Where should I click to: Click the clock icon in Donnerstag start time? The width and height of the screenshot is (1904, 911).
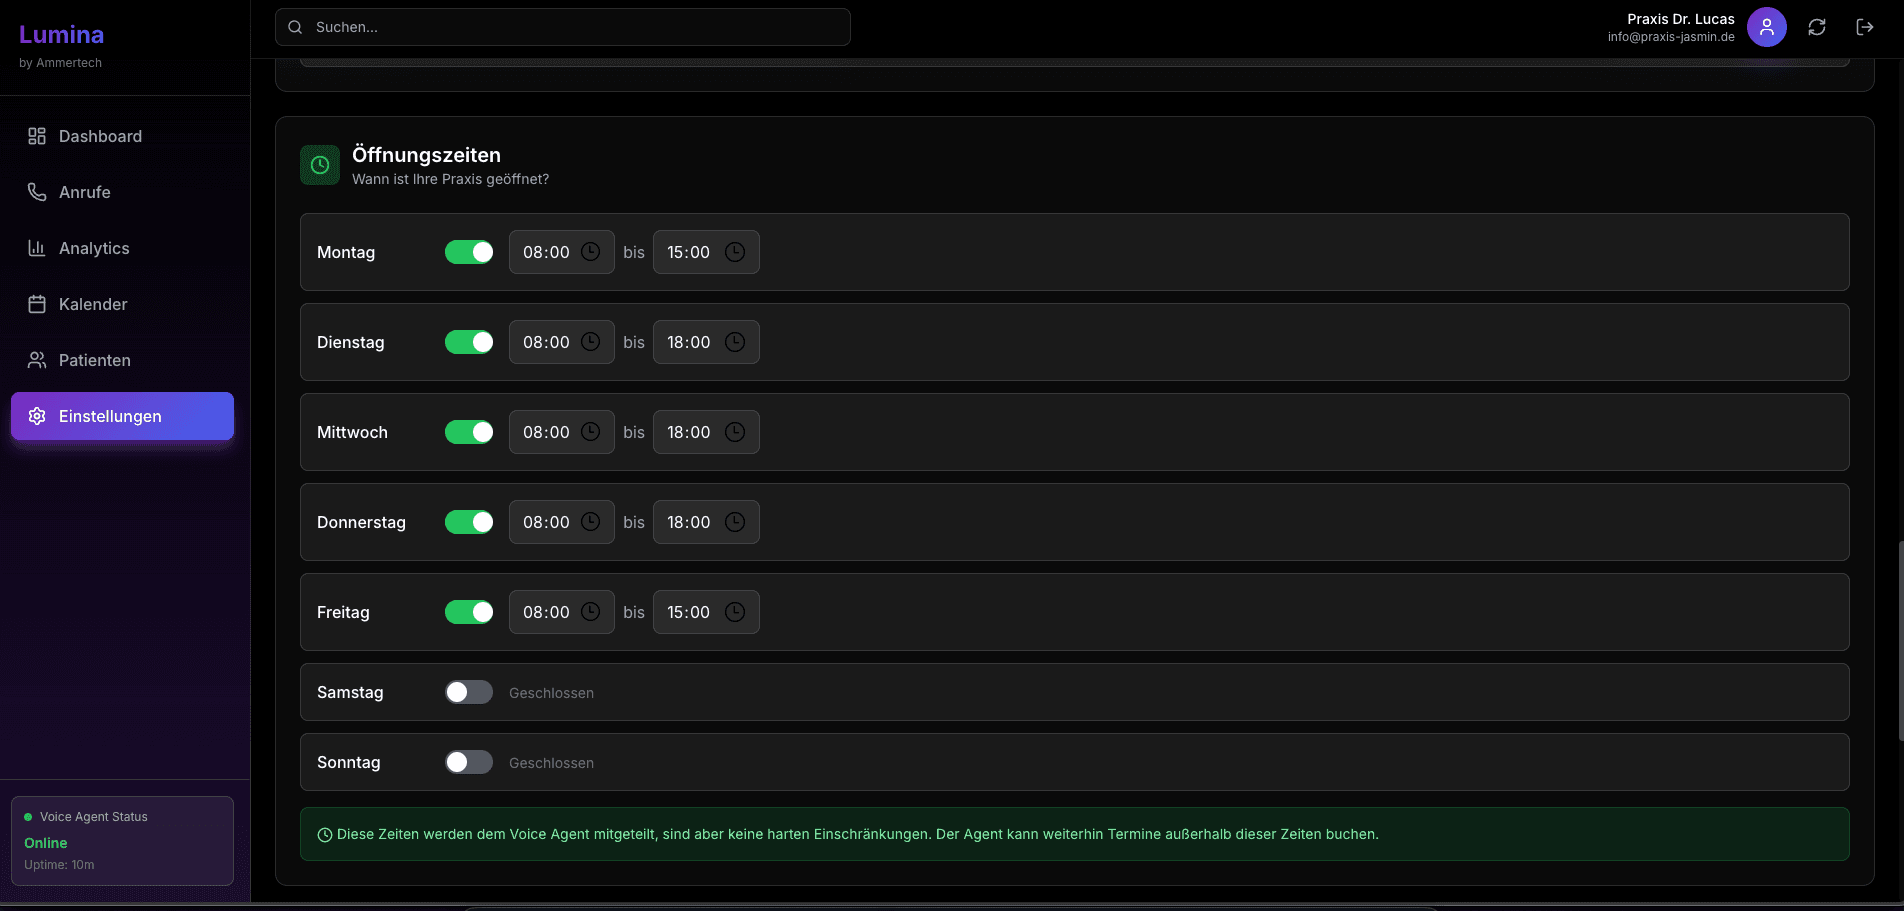pyautogui.click(x=591, y=522)
